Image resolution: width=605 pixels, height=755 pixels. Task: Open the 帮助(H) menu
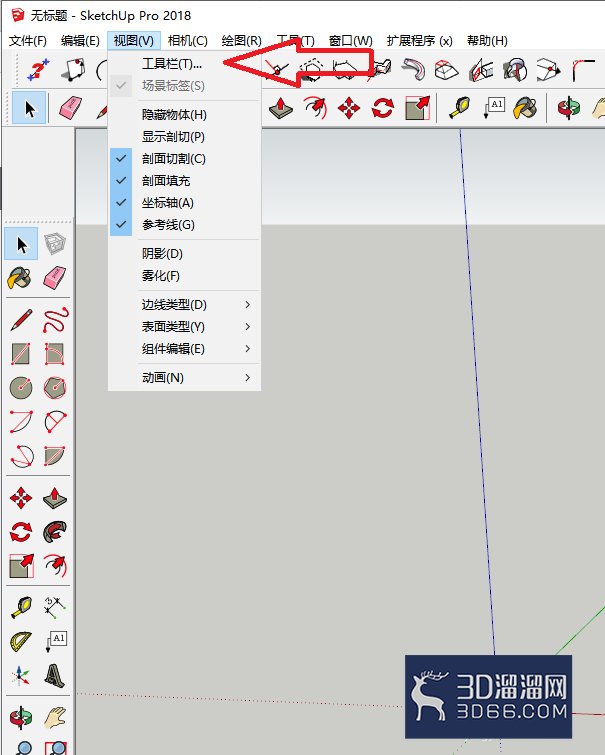[x=487, y=40]
